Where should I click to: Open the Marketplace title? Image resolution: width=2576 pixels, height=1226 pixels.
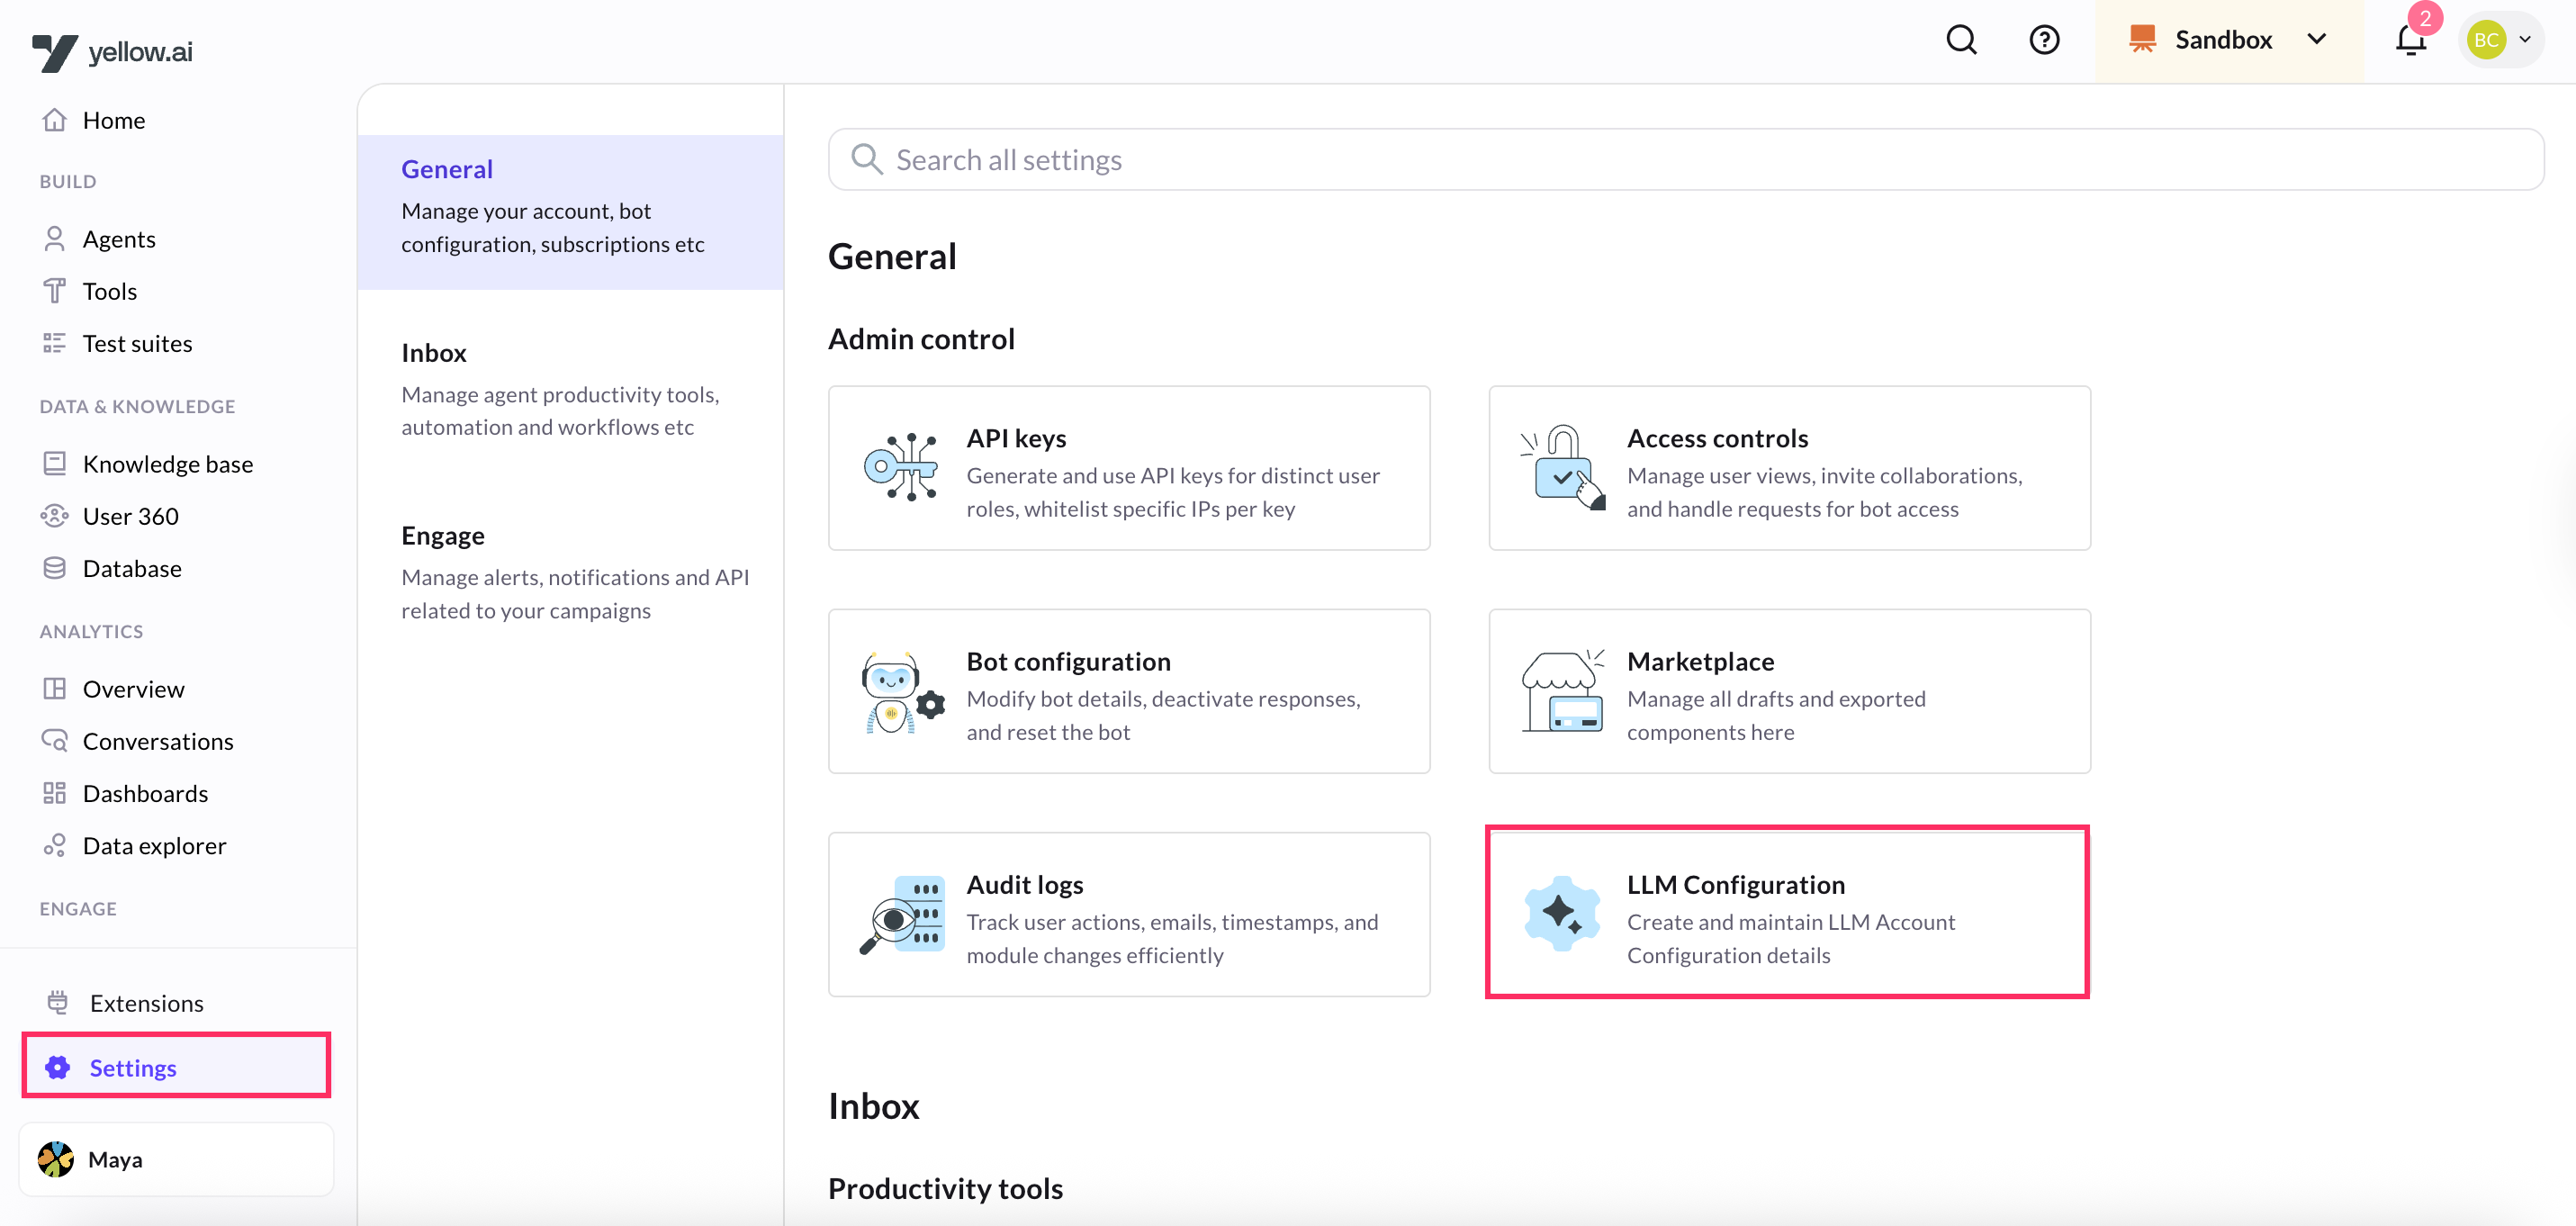point(1700,661)
